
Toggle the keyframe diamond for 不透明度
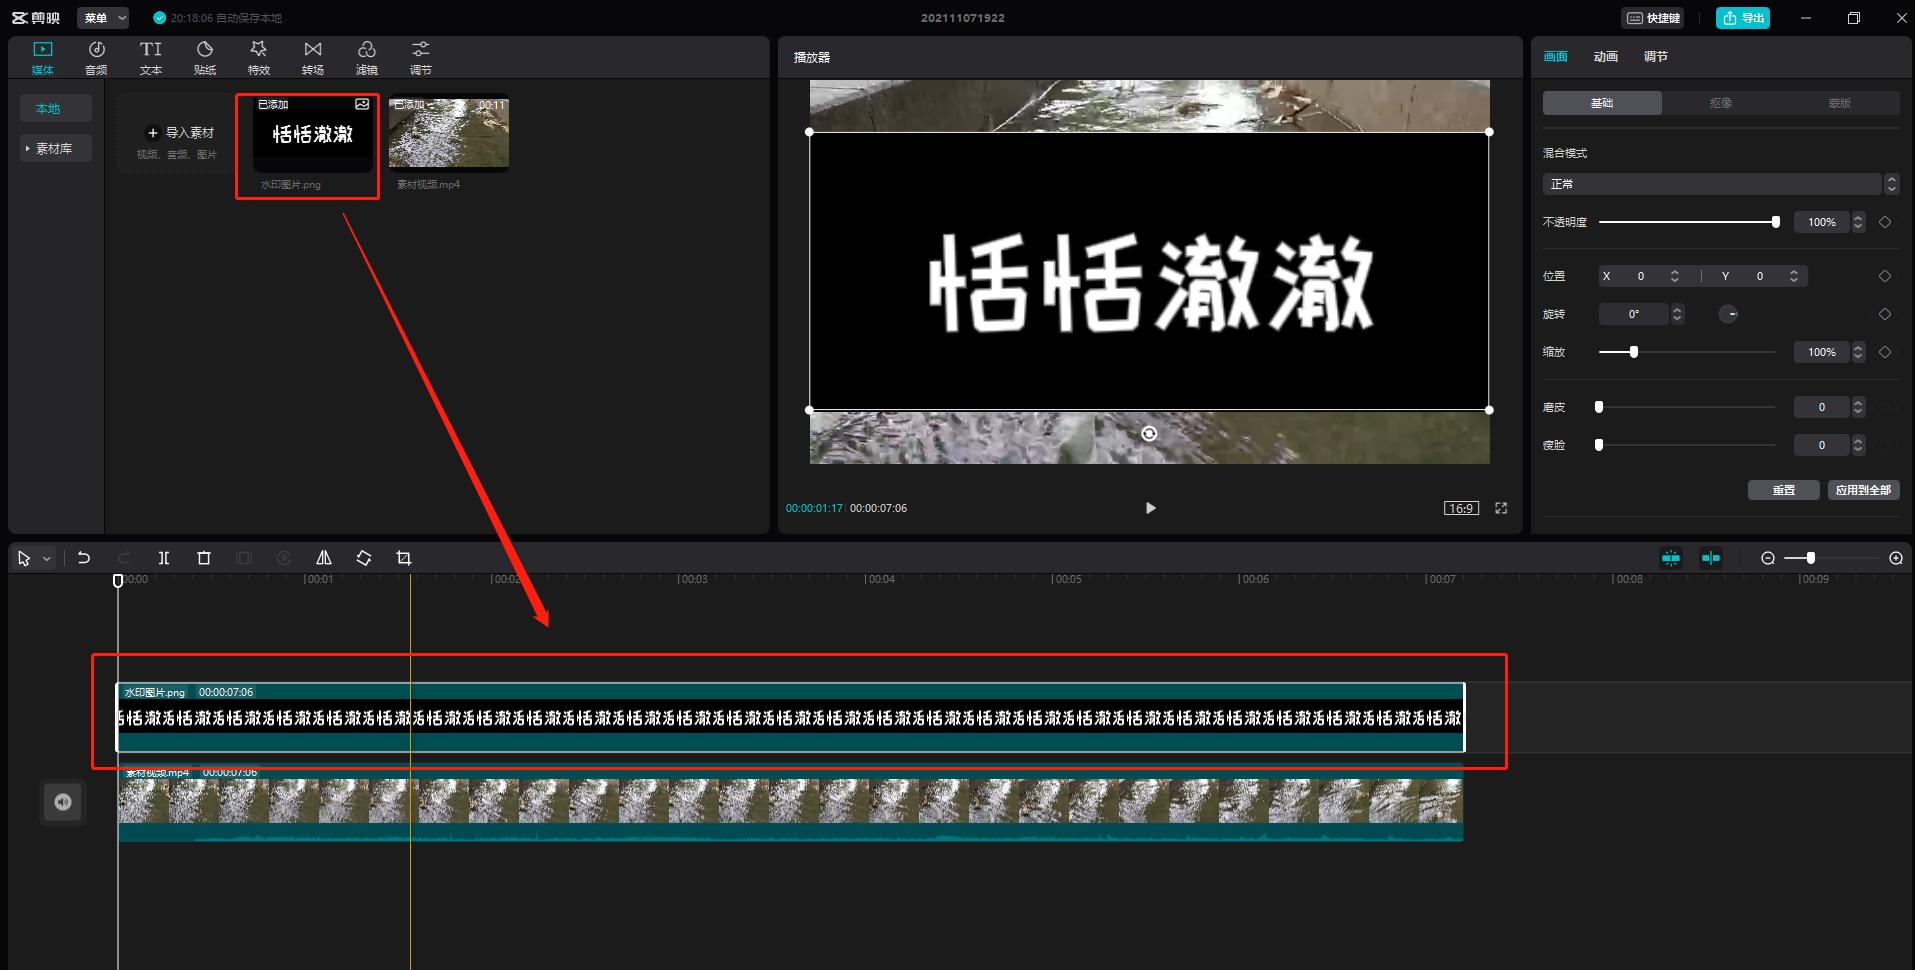tap(1886, 221)
